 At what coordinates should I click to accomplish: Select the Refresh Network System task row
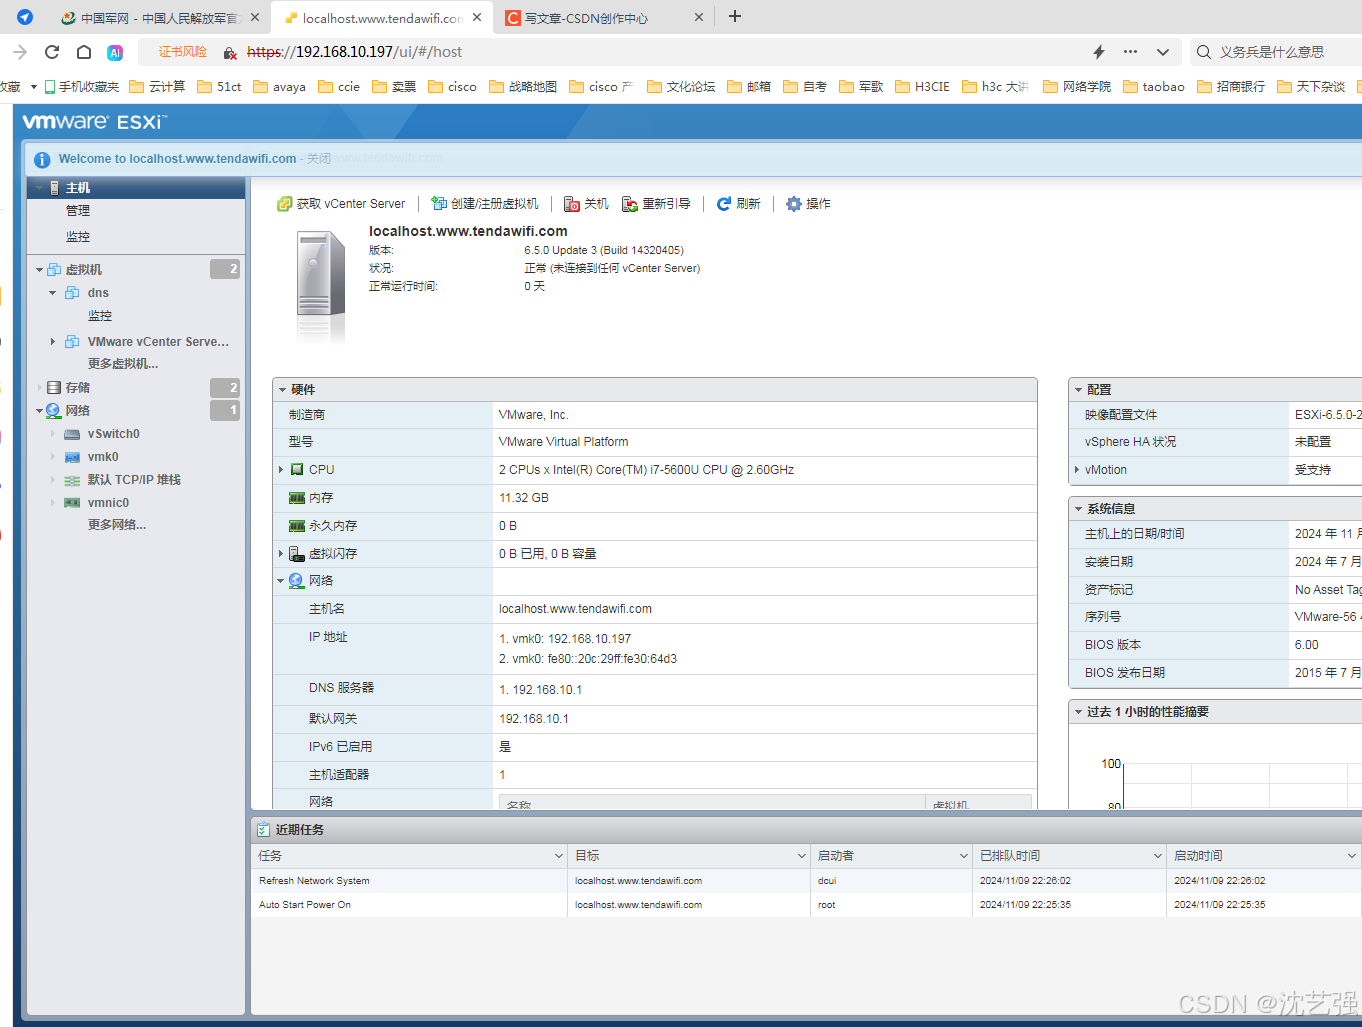click(806, 881)
